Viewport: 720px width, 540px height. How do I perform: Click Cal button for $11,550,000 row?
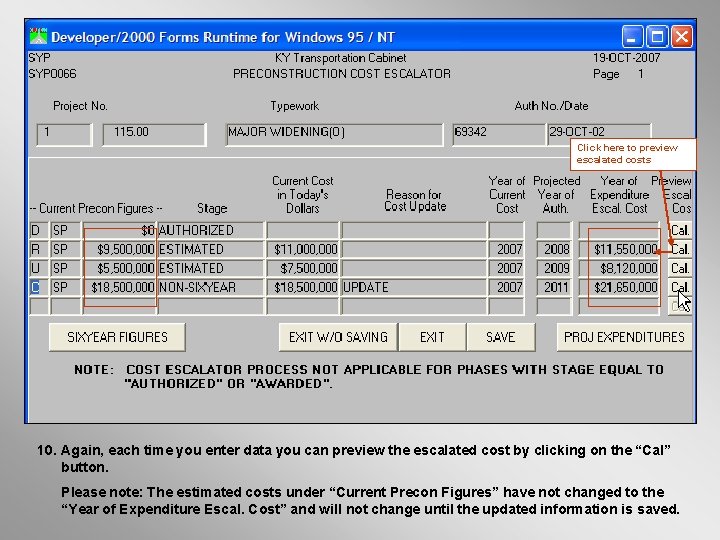[x=680, y=249]
